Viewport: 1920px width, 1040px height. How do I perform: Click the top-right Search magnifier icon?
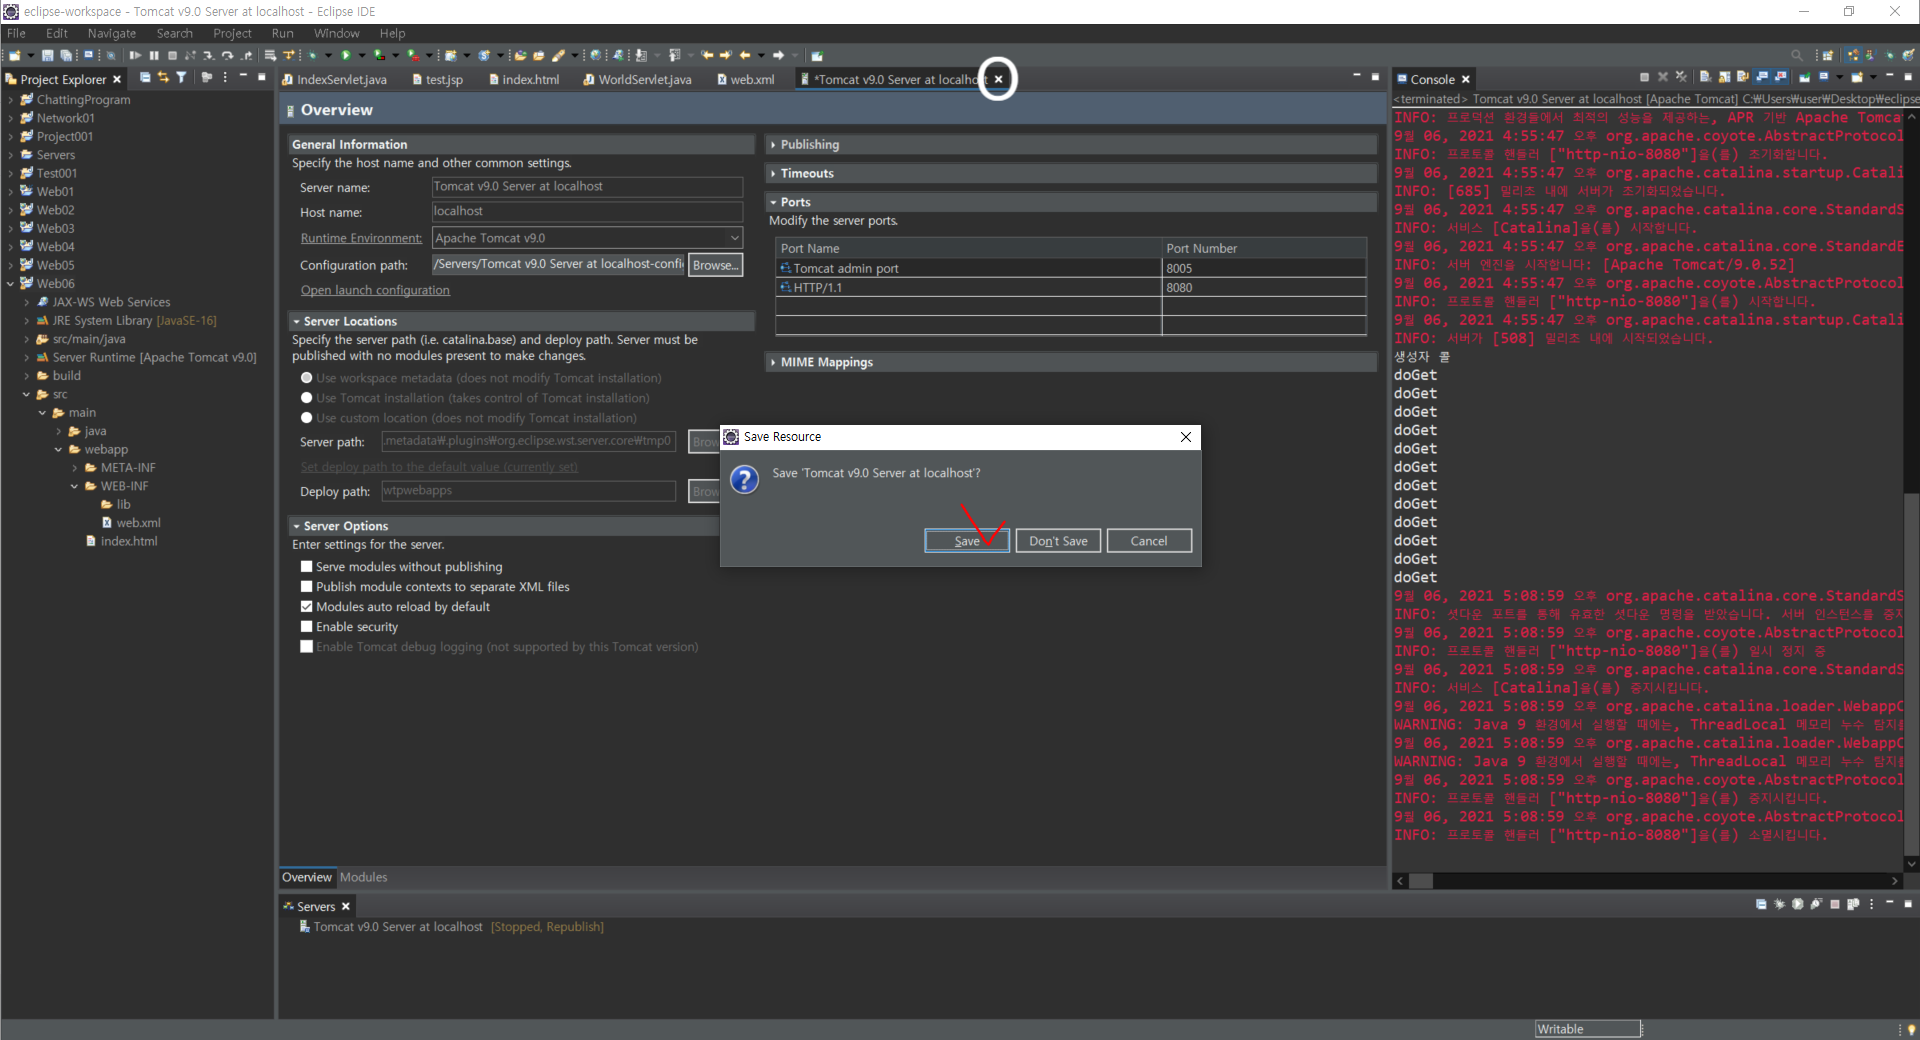pyautogui.click(x=1797, y=55)
